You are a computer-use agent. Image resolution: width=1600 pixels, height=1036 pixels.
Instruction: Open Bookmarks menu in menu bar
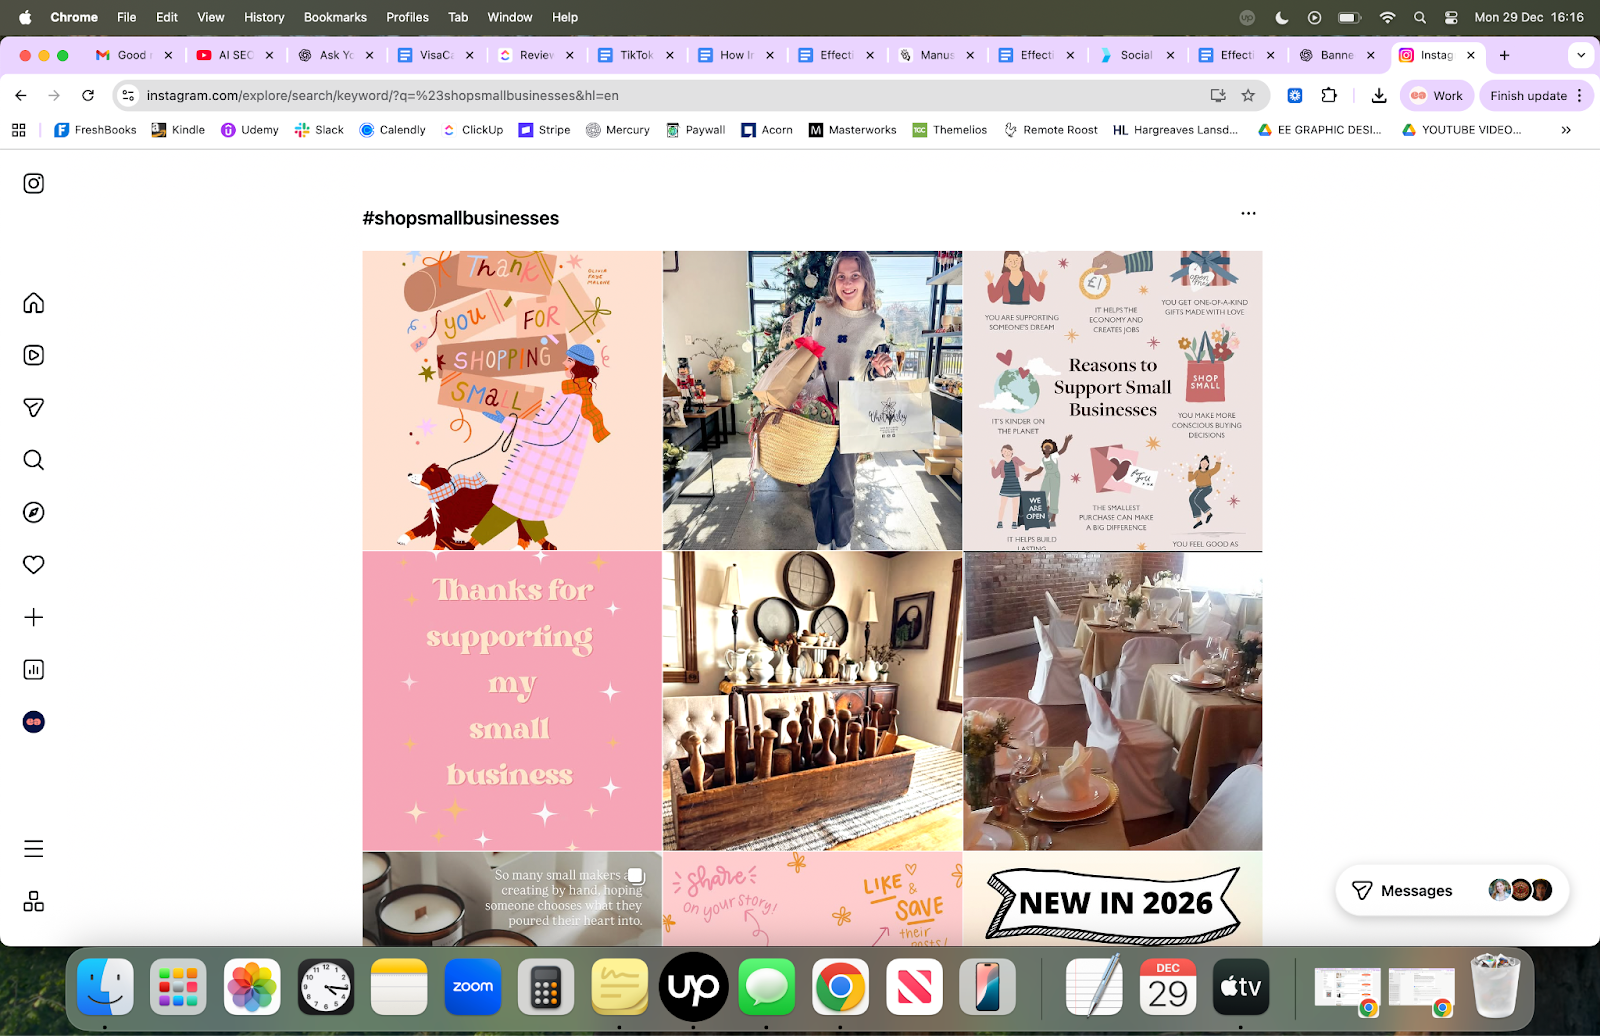click(x=335, y=17)
